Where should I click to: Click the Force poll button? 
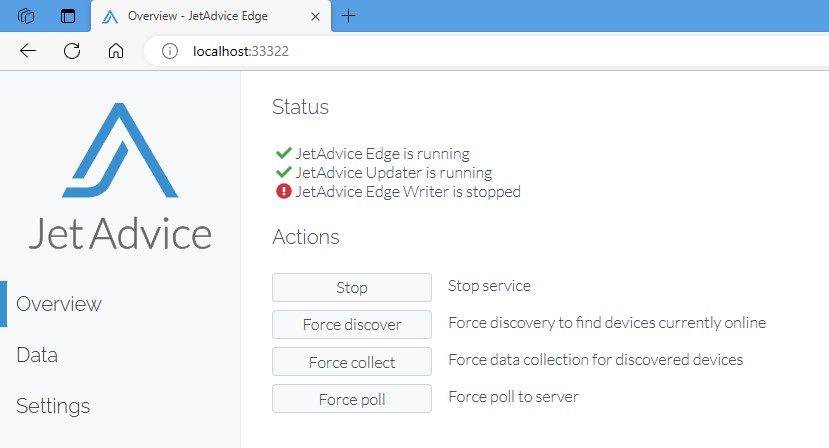click(x=352, y=399)
